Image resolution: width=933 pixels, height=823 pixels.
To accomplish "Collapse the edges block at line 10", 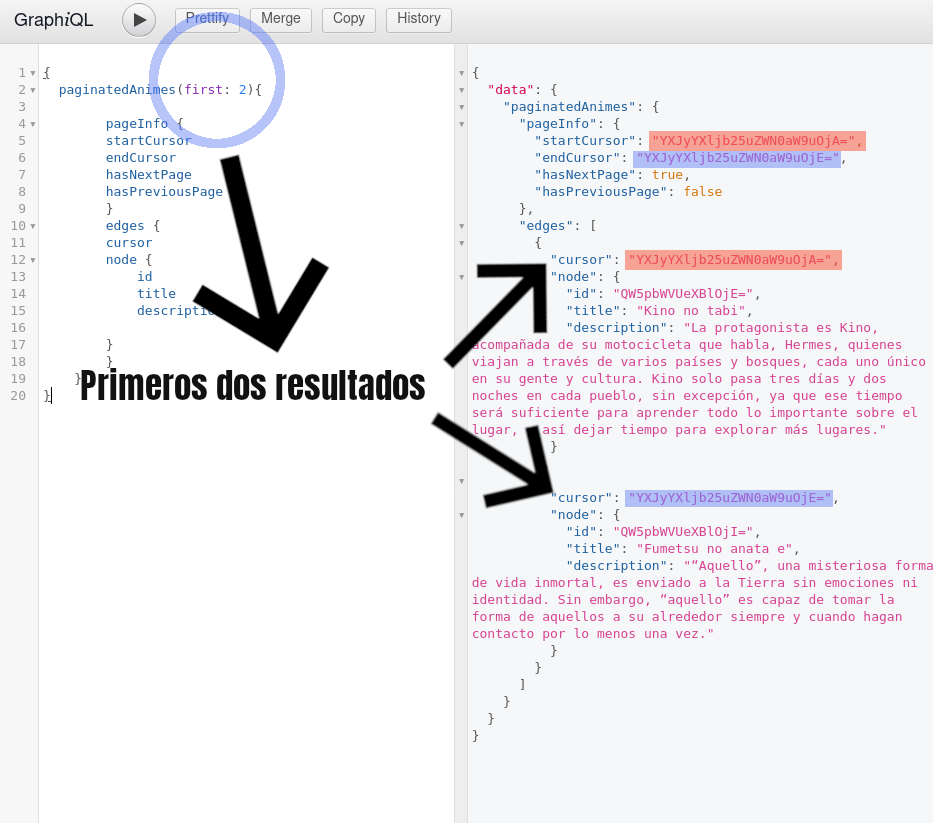I will pos(33,226).
